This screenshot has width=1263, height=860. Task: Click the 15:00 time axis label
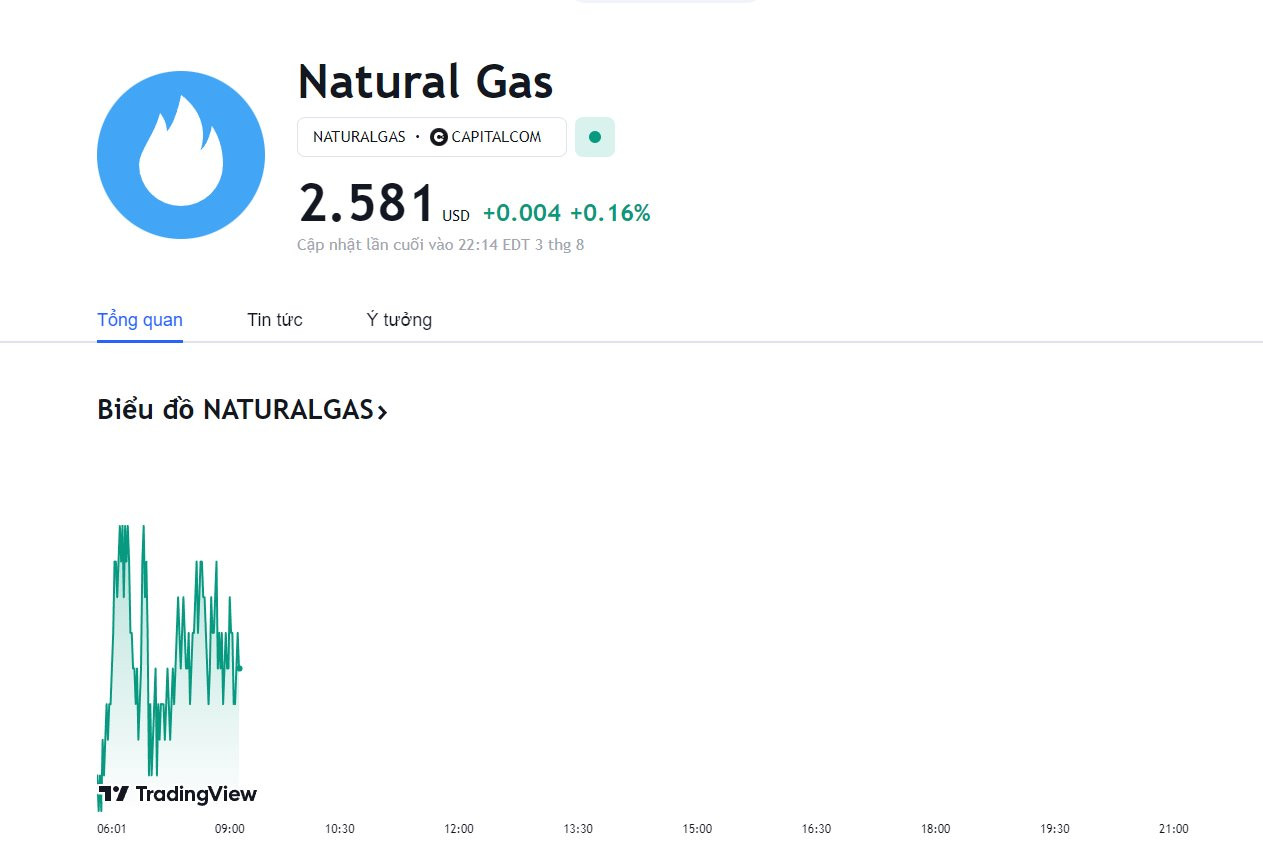697,829
